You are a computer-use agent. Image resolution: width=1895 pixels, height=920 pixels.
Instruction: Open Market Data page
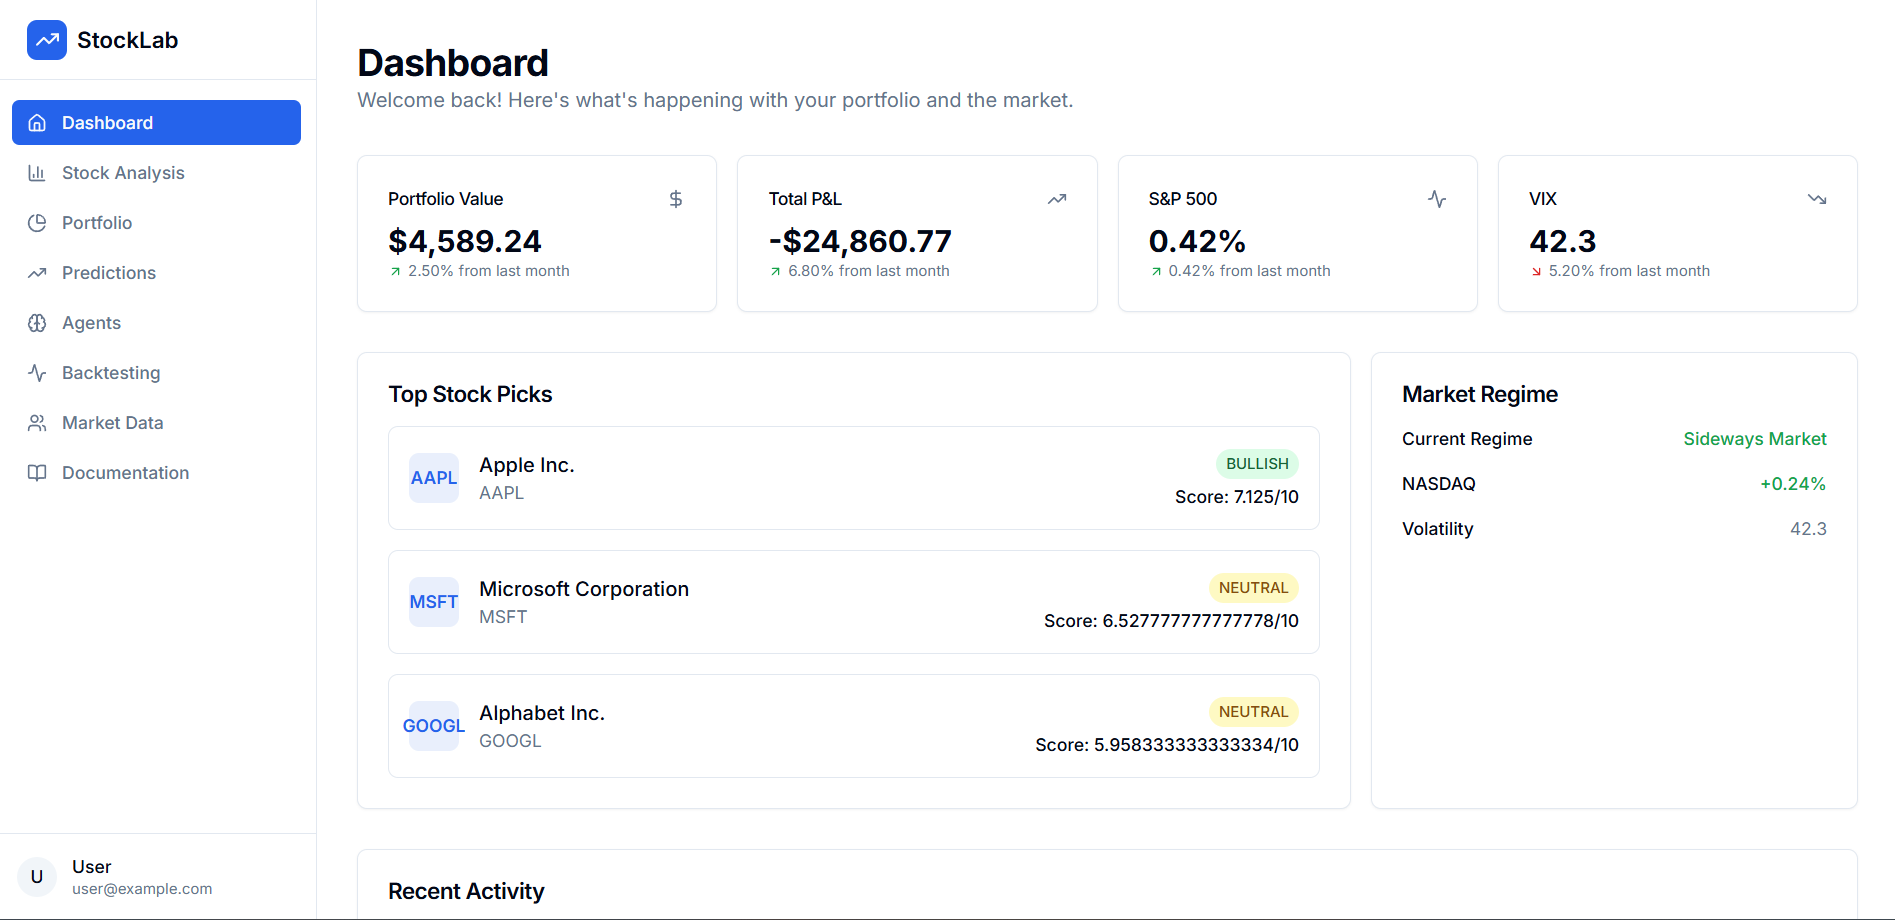(156, 423)
